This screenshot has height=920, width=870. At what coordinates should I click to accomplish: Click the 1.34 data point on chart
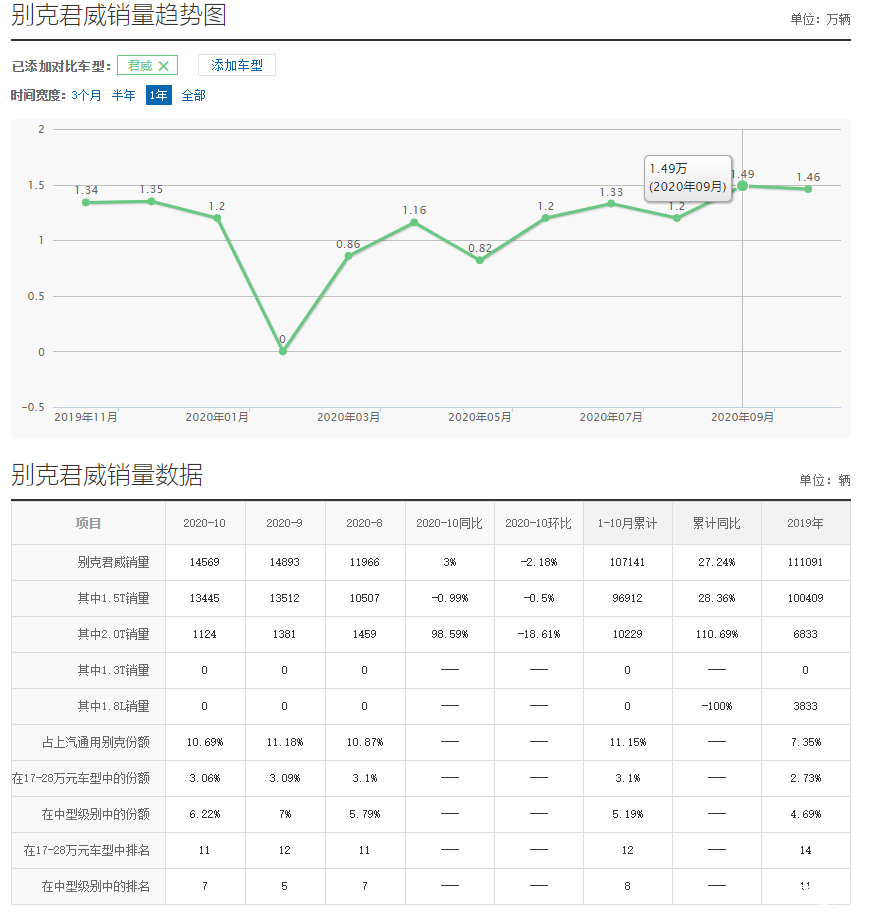[86, 202]
